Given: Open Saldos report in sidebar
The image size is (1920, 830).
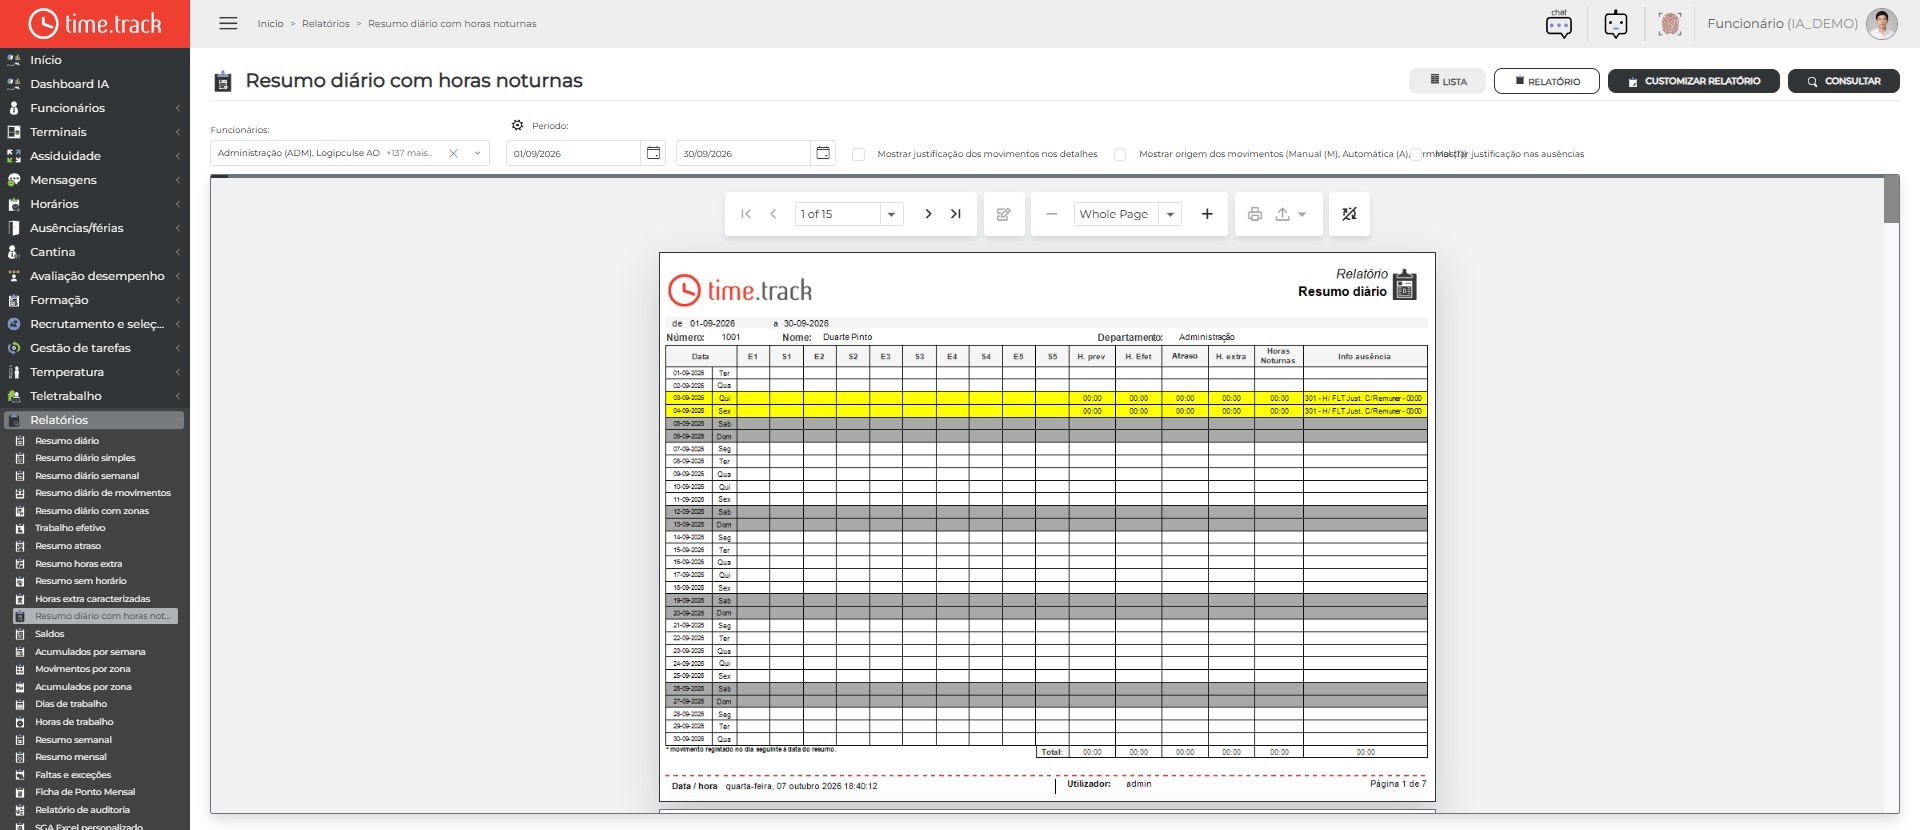Looking at the screenshot, I should coord(50,634).
